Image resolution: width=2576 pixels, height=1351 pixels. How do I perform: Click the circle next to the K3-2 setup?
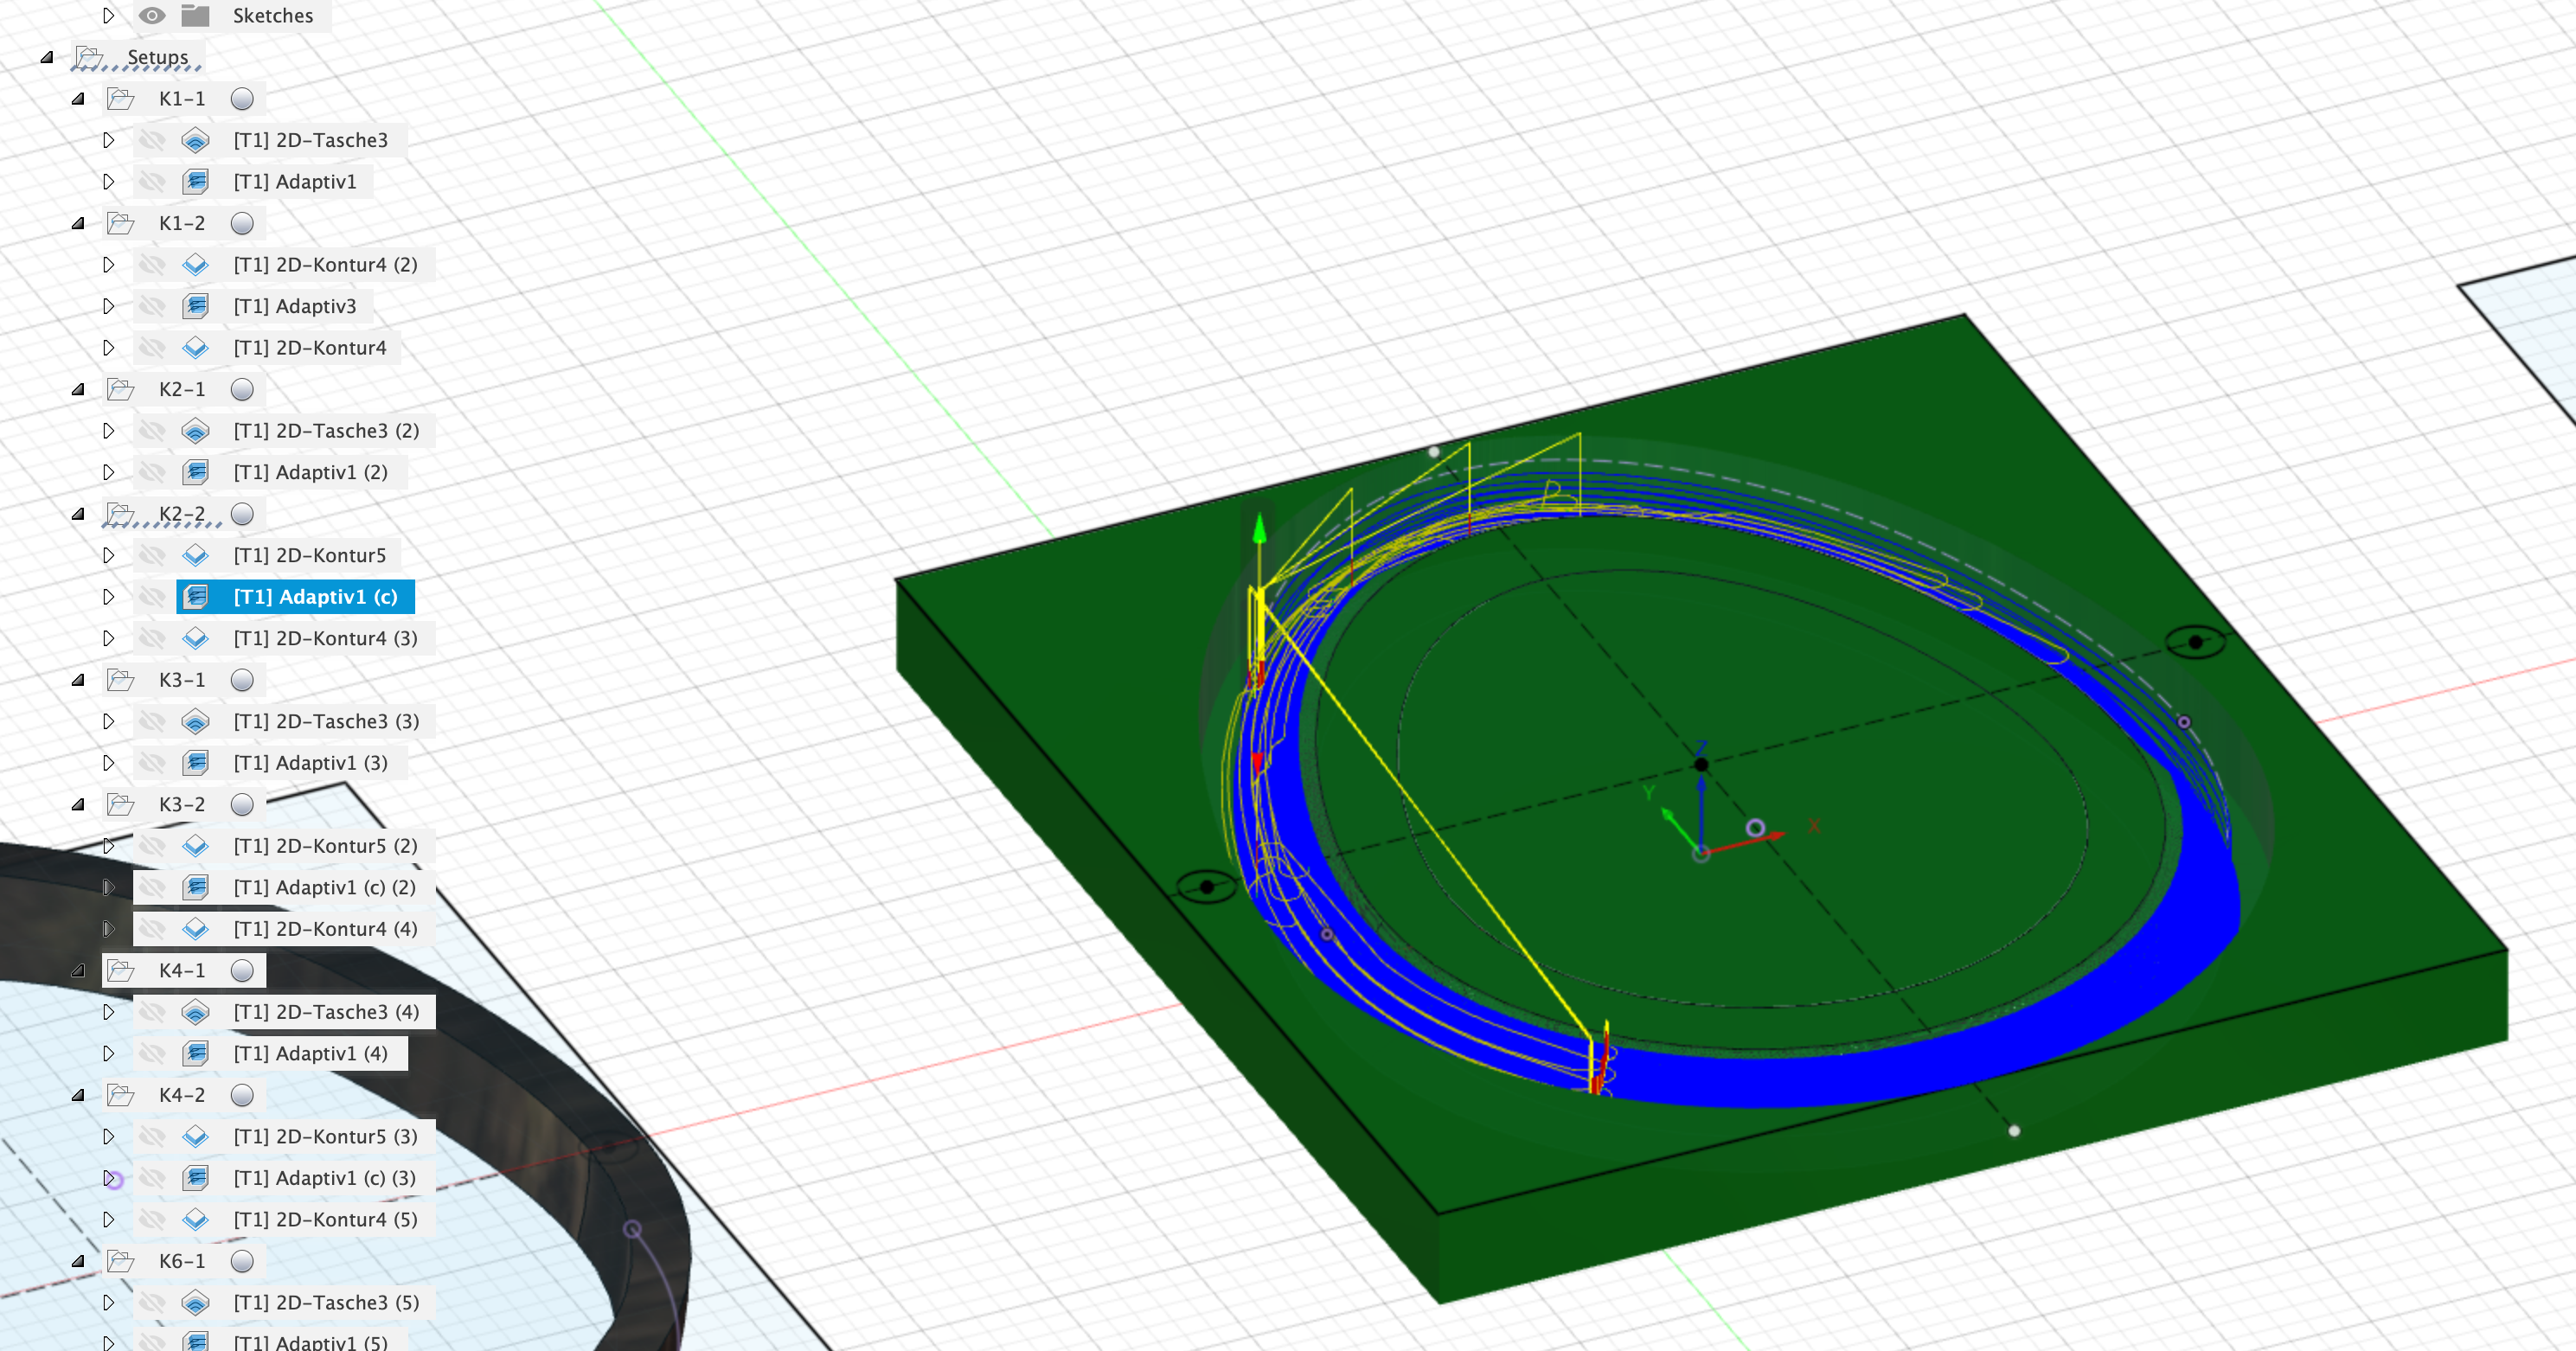tap(241, 804)
